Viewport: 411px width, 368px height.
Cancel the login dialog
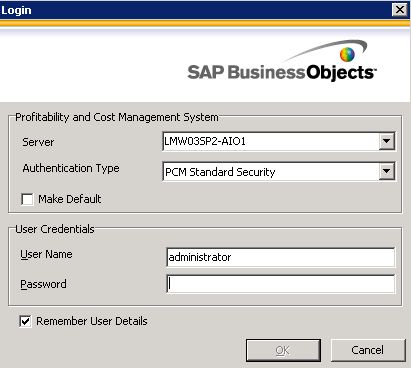[x=368, y=350]
